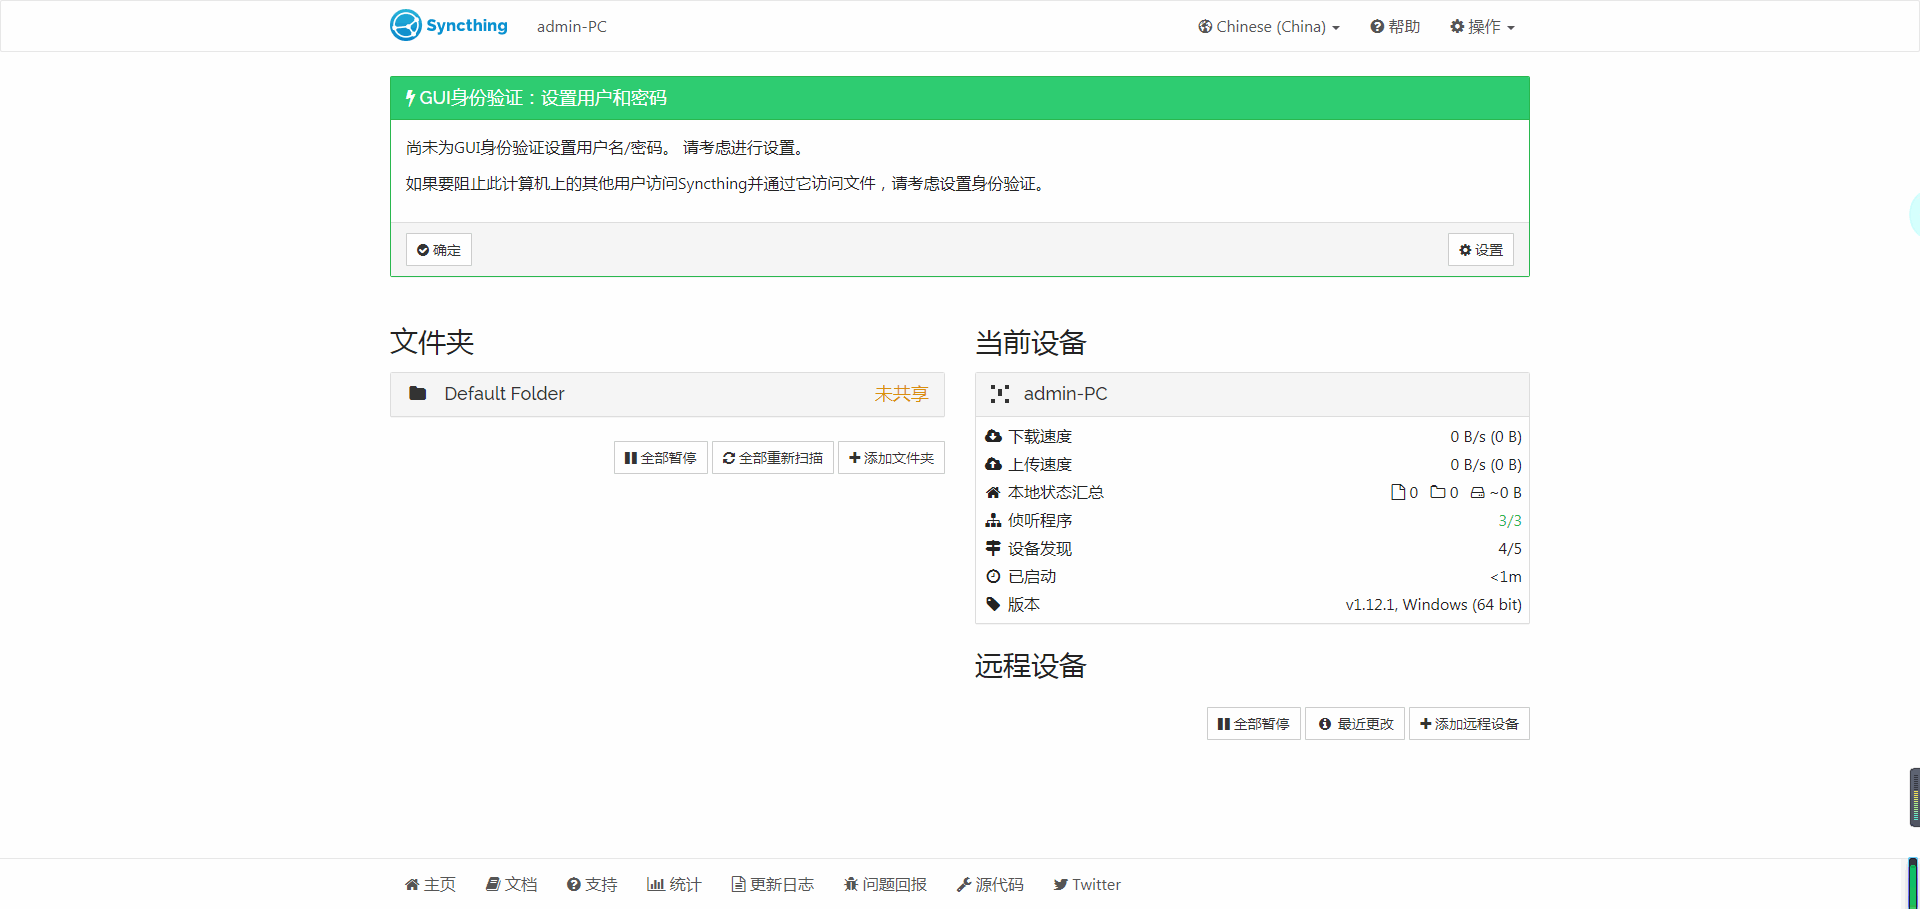Click the clock icon next to 已启动
Image resolution: width=1920 pixels, height=909 pixels.
[x=993, y=576]
